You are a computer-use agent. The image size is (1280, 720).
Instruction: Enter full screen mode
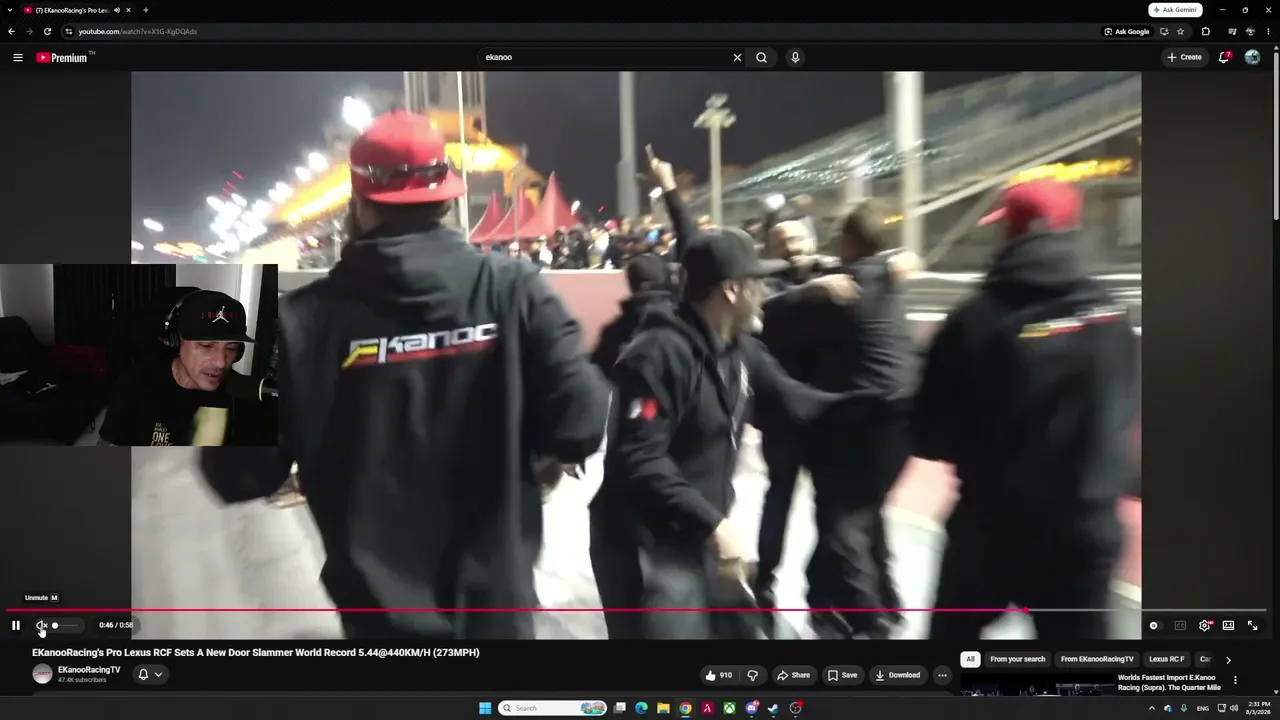coord(1252,625)
